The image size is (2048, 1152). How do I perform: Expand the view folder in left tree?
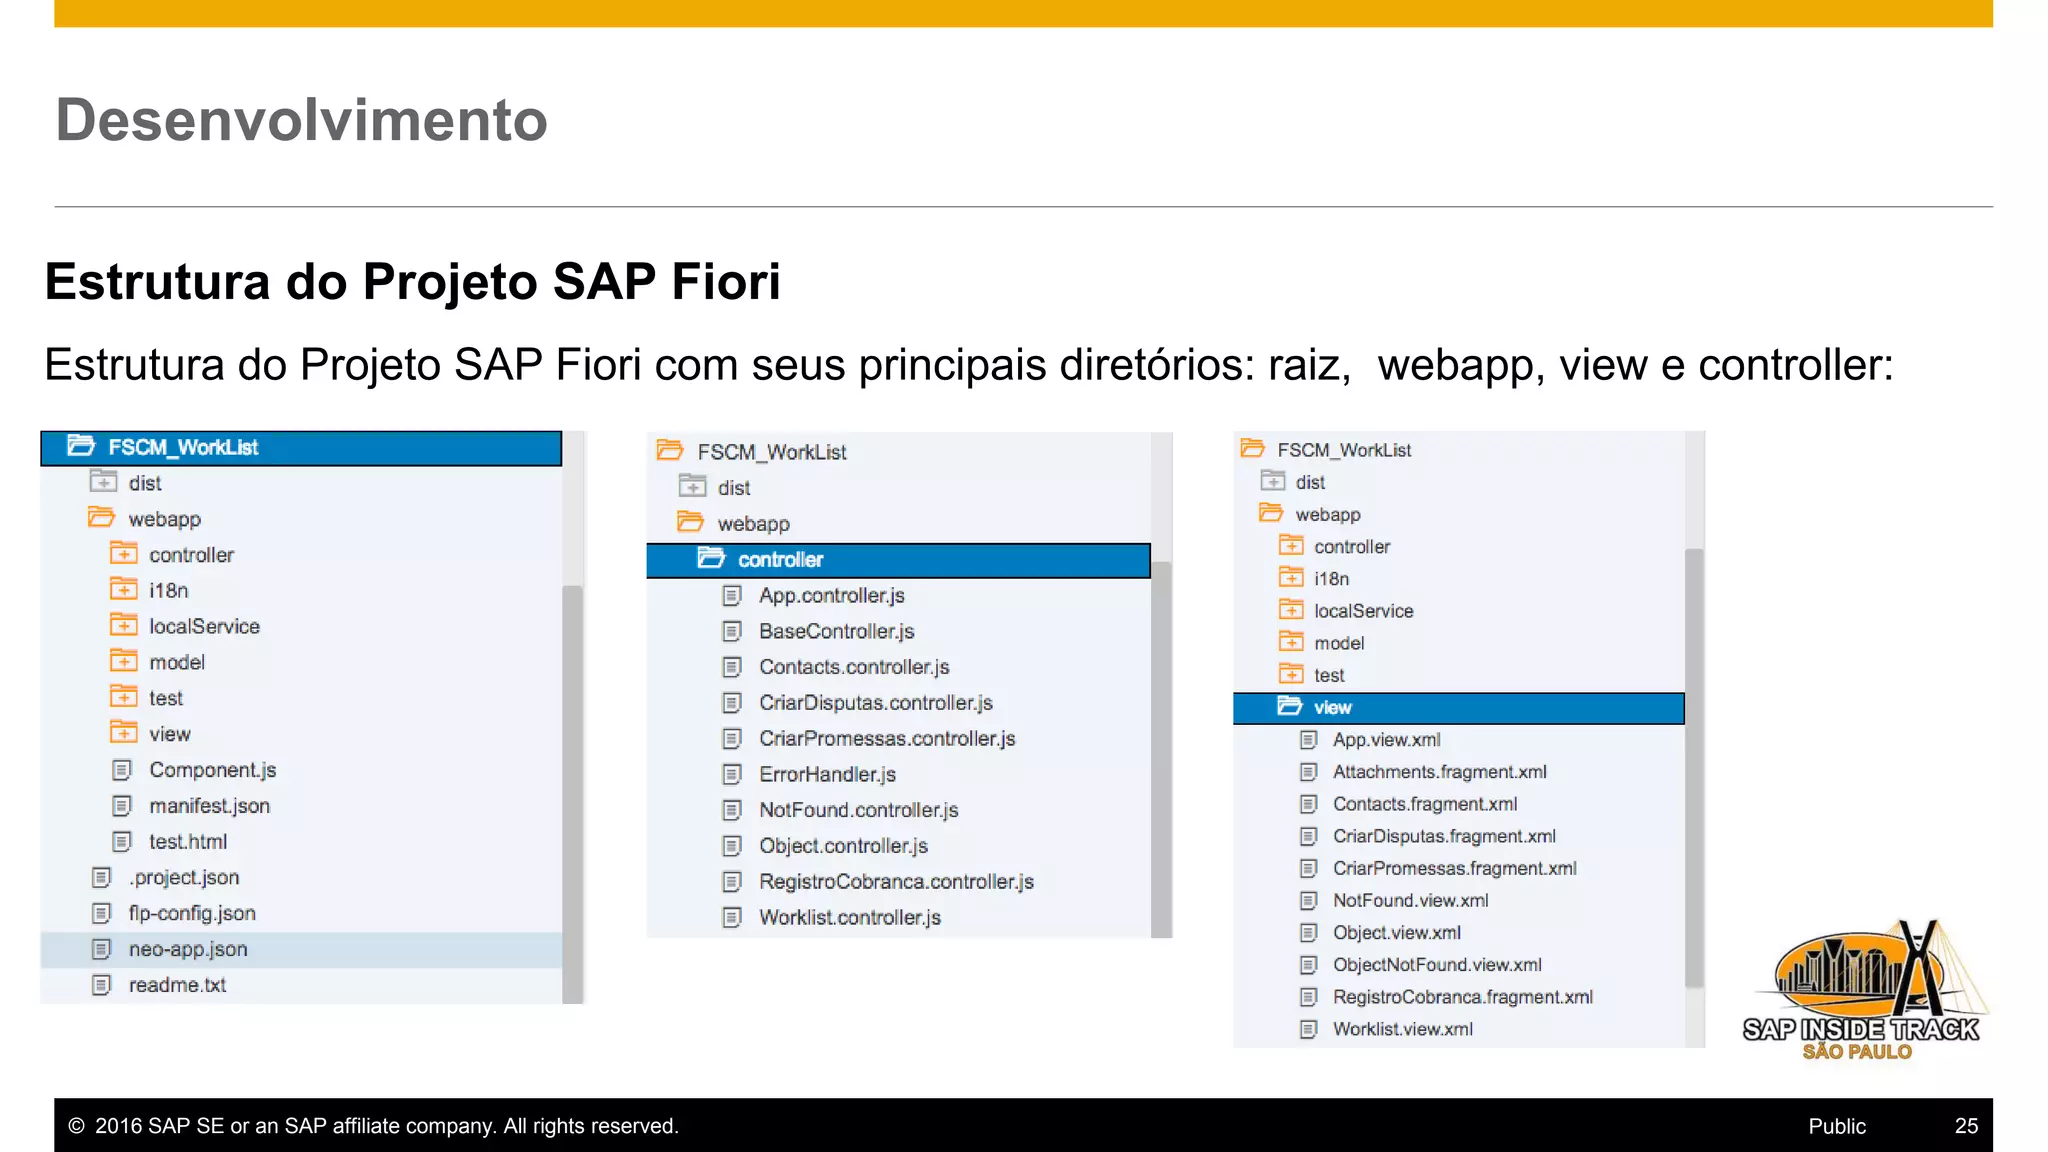click(123, 733)
